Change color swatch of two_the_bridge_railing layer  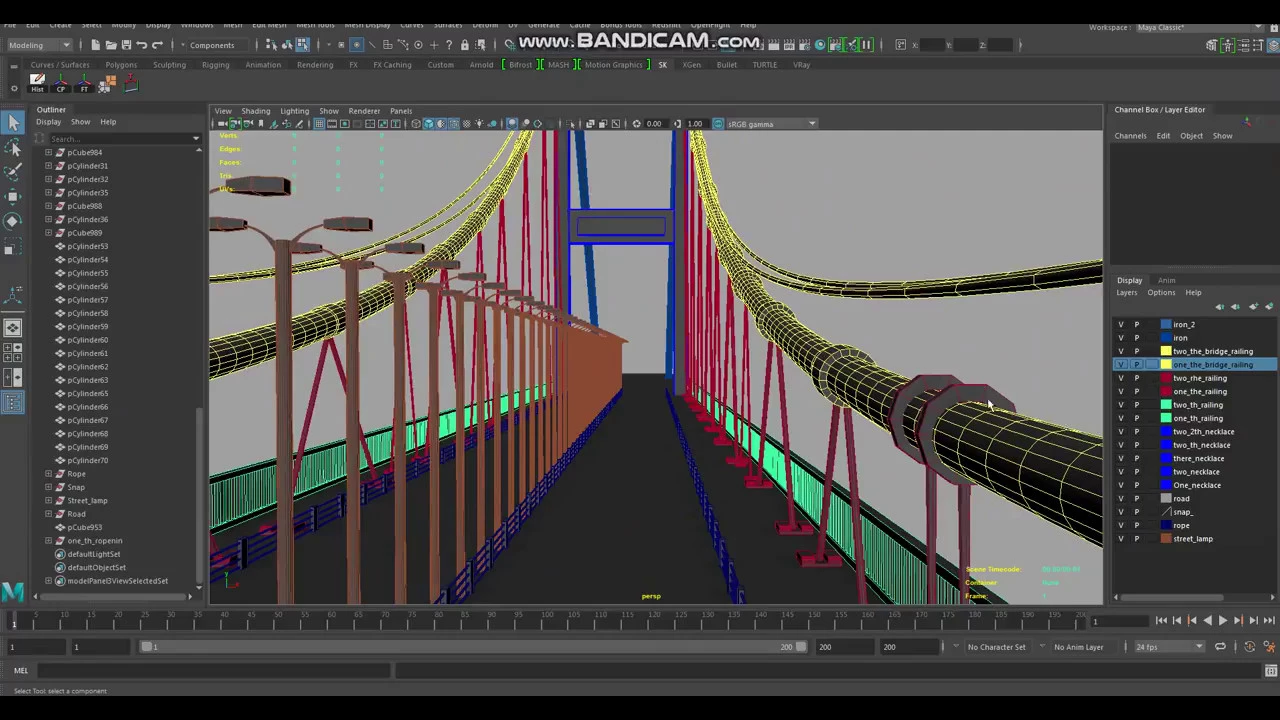coord(1165,352)
